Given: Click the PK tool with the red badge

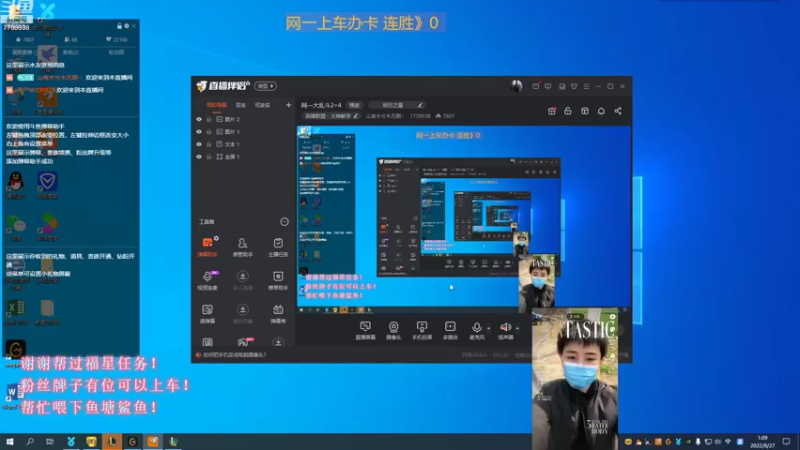Looking at the screenshot, I should [x=243, y=342].
